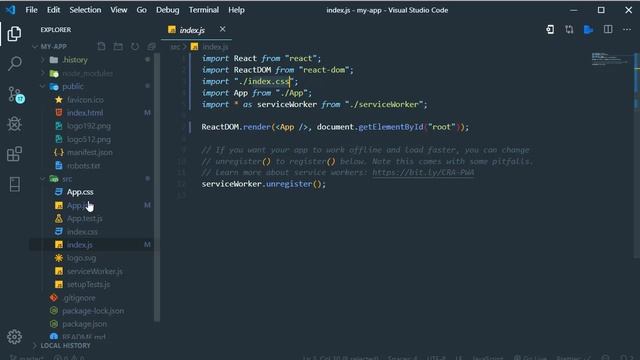The height and width of the screenshot is (360, 640).
Task: Open setupTests.js file
Action: (89, 284)
